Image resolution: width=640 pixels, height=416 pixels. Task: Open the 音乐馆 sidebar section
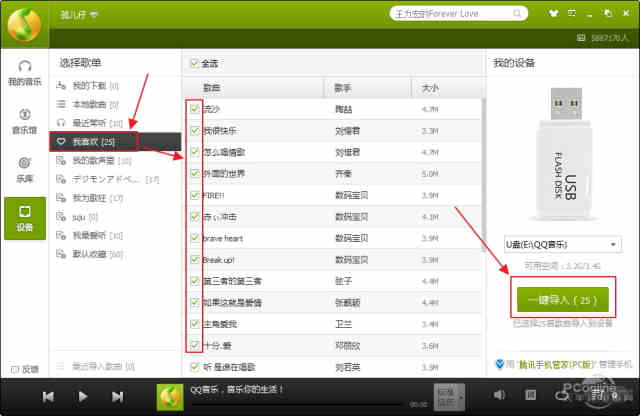pos(24,121)
